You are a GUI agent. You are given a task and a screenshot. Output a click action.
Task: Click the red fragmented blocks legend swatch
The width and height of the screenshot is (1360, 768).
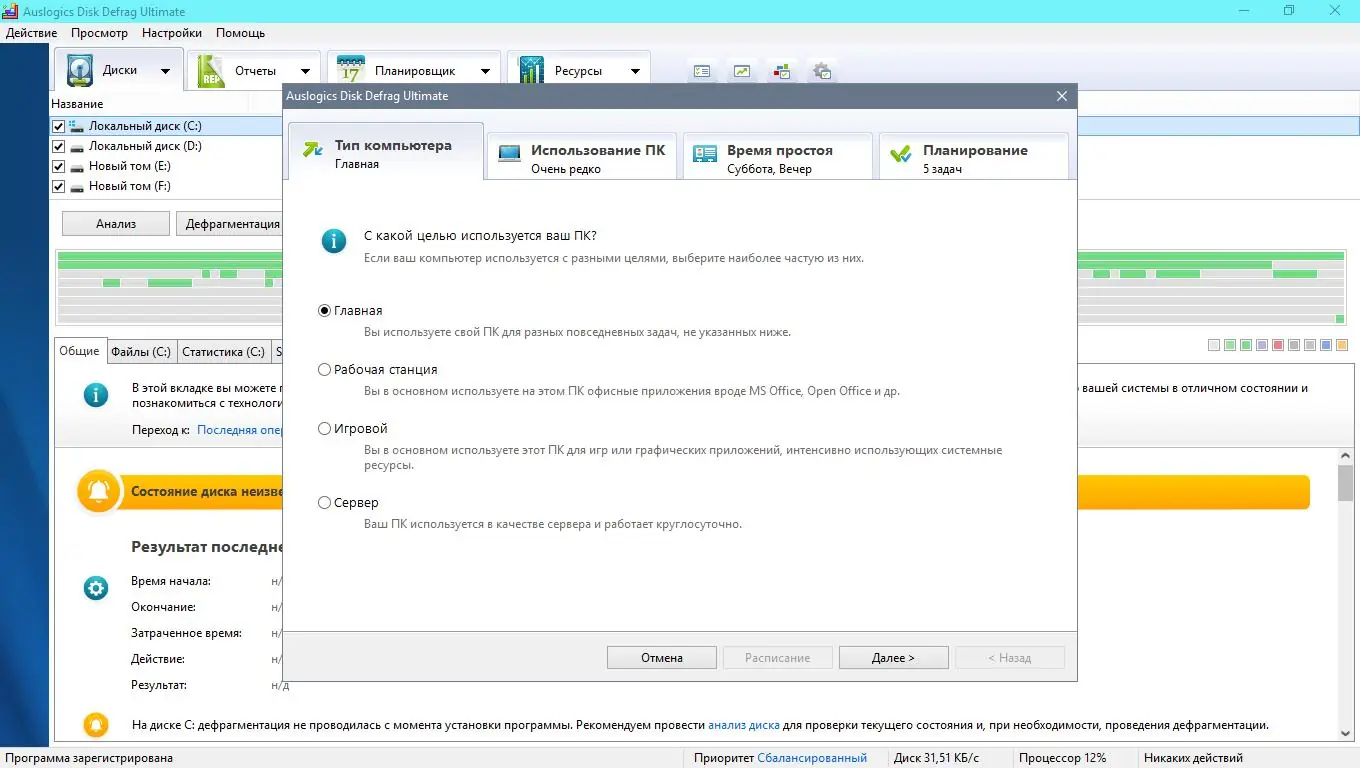1276,345
